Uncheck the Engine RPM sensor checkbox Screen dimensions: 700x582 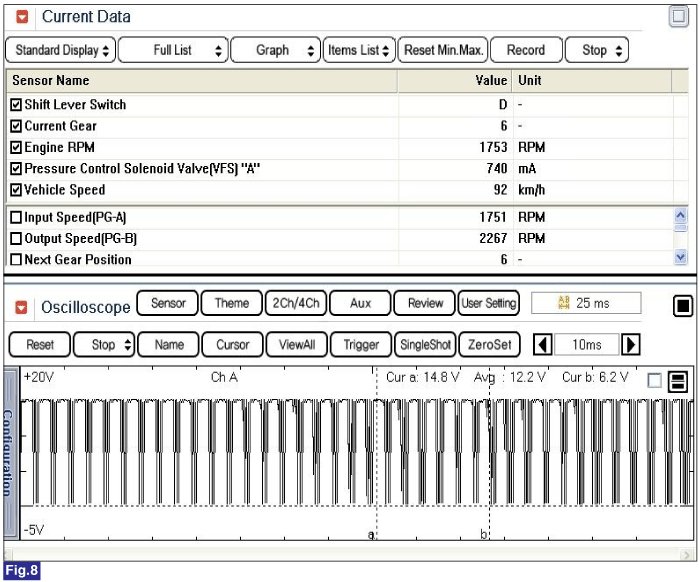[x=16, y=147]
